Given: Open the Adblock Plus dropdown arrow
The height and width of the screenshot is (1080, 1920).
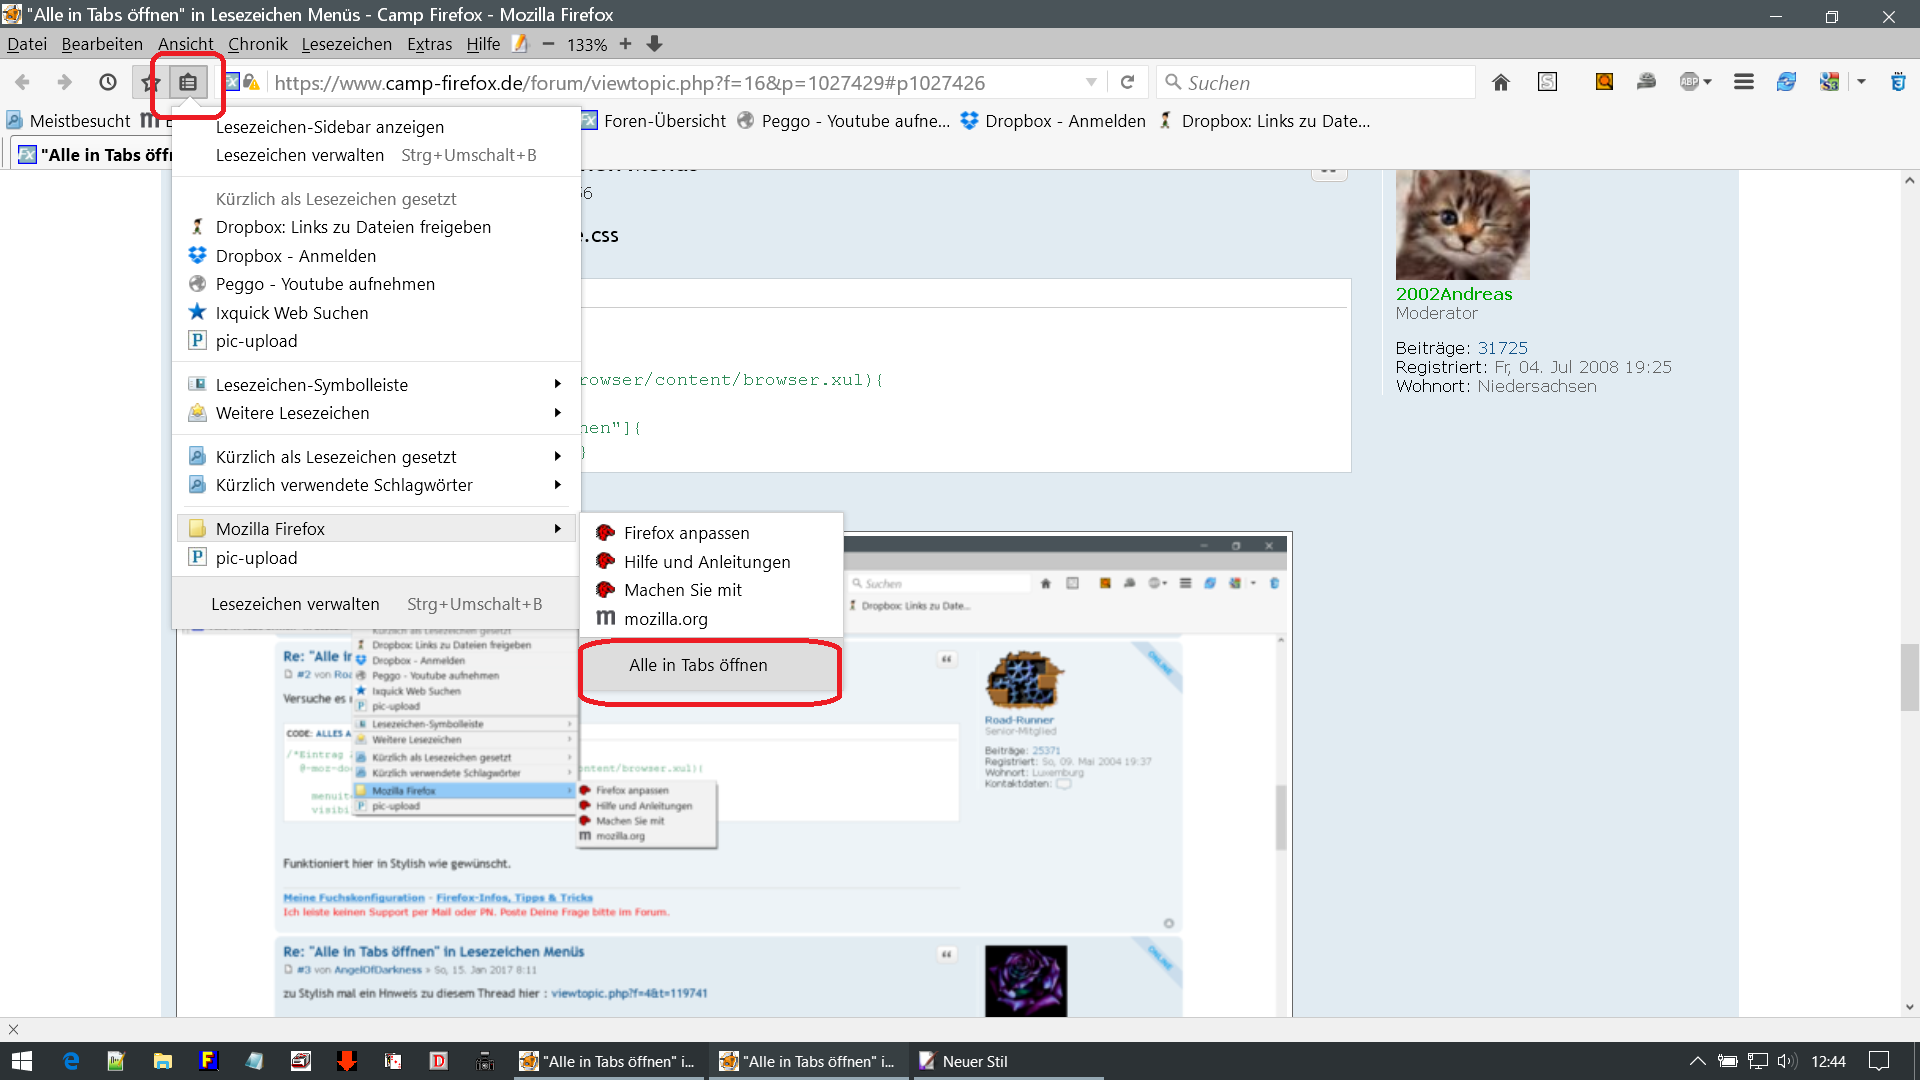Looking at the screenshot, I should [x=1707, y=83].
